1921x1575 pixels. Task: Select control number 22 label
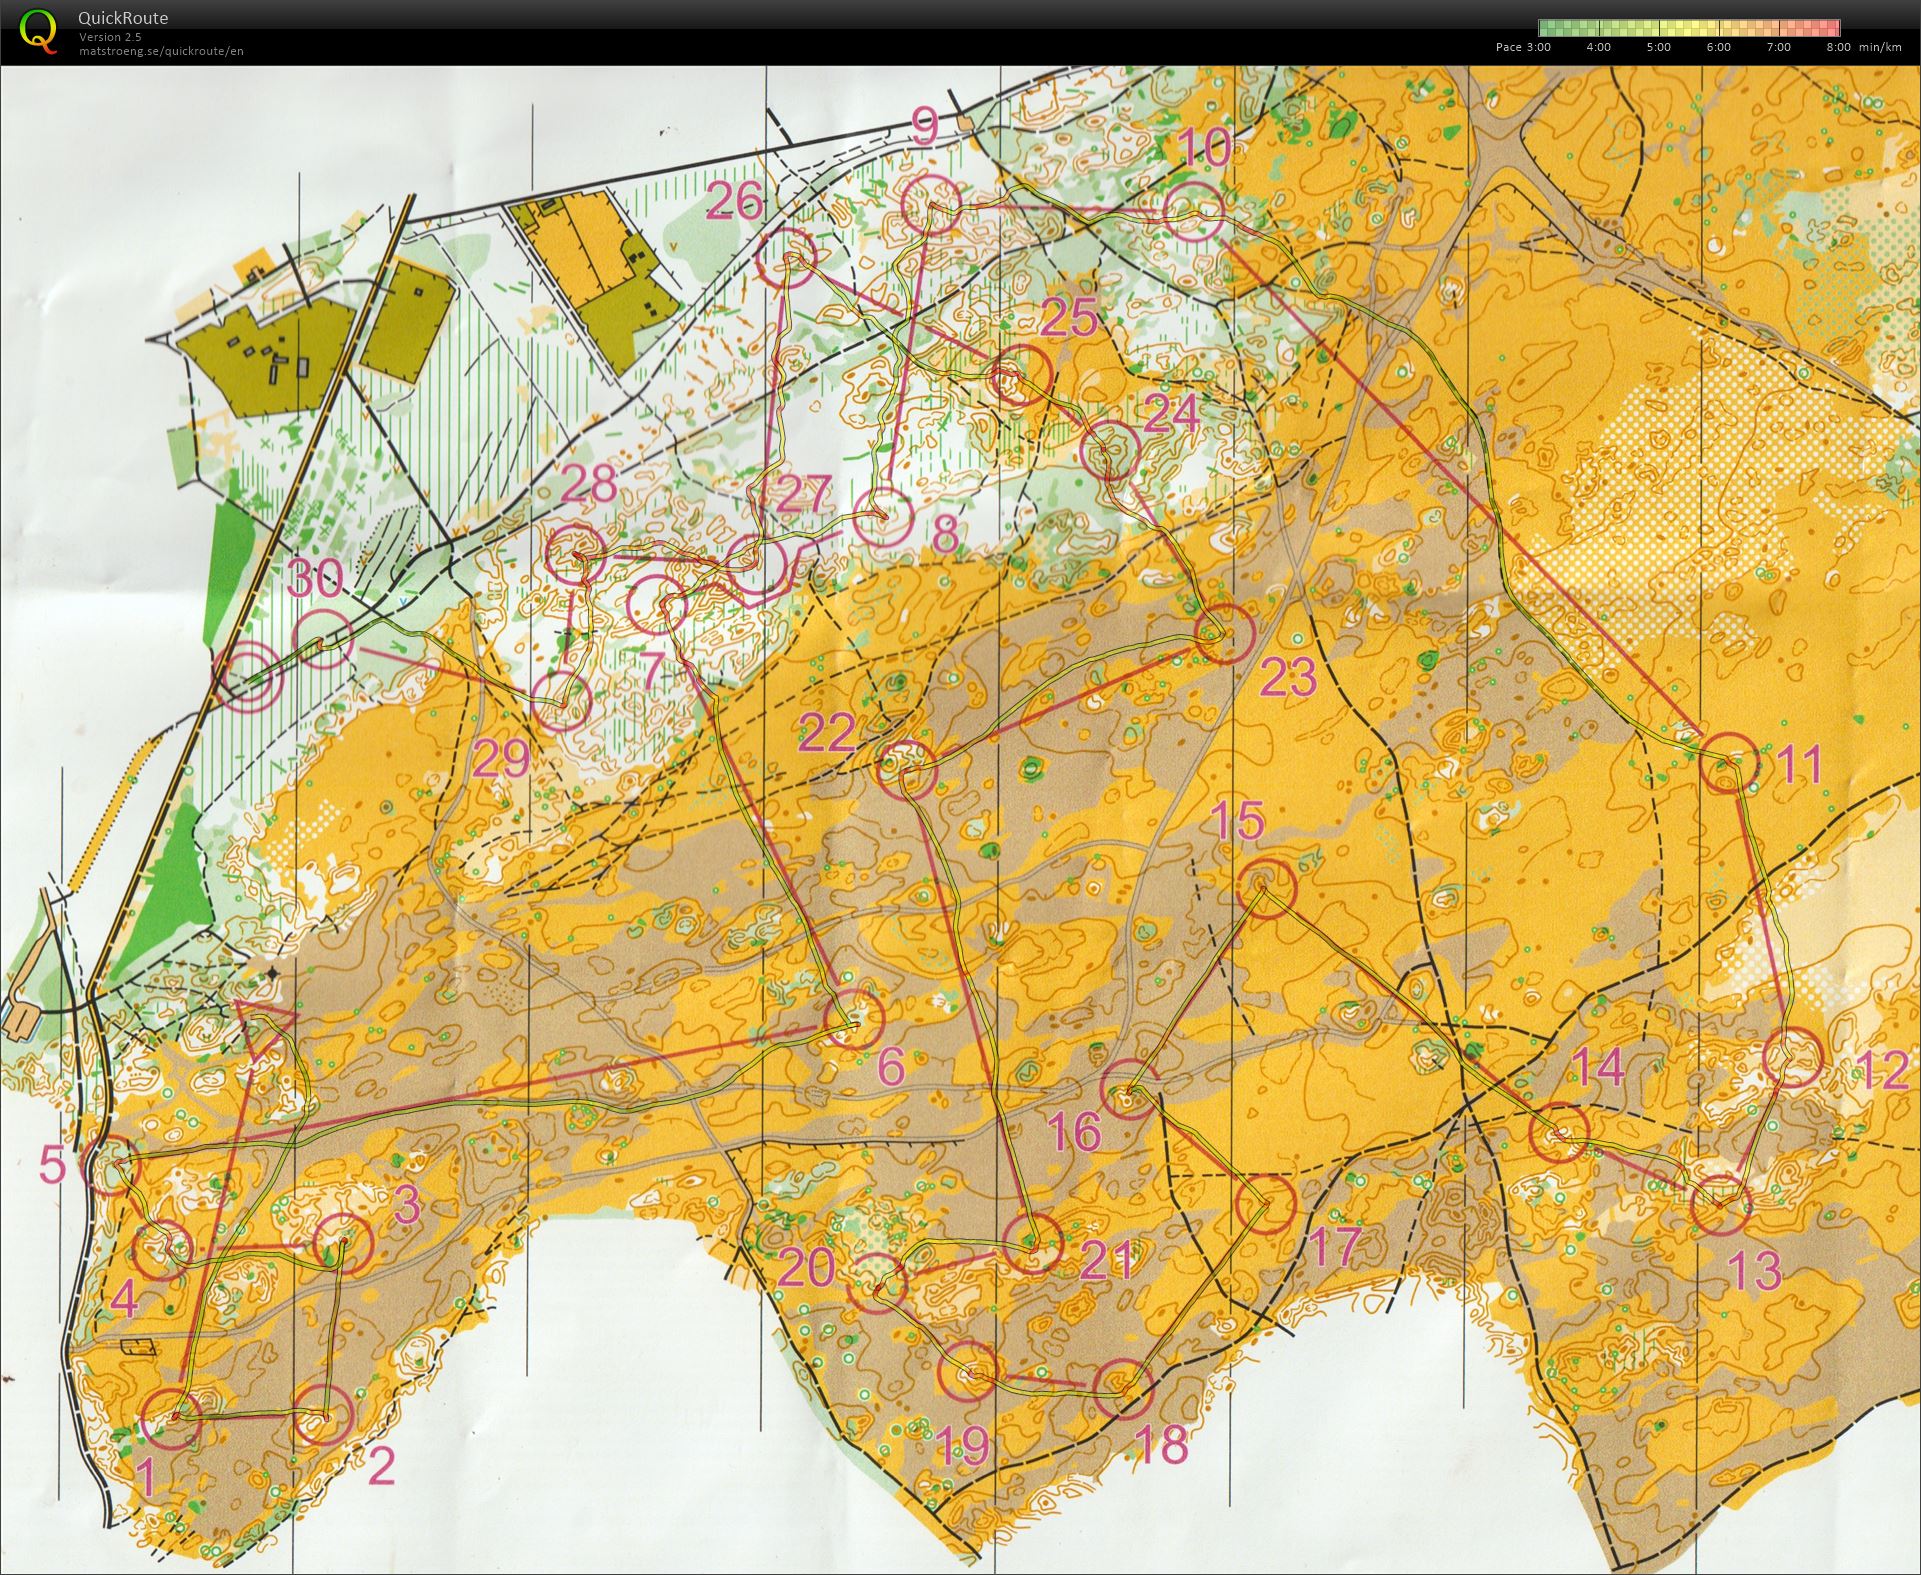(829, 734)
